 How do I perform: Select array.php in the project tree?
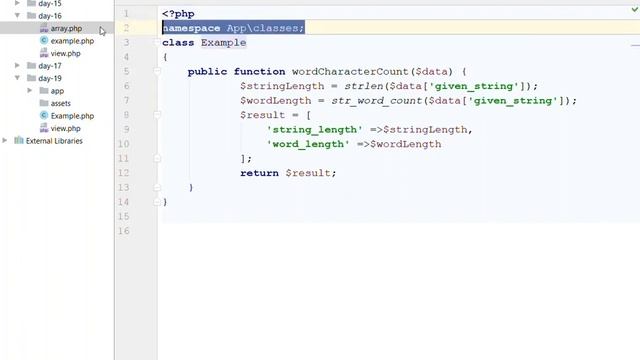coord(66,28)
